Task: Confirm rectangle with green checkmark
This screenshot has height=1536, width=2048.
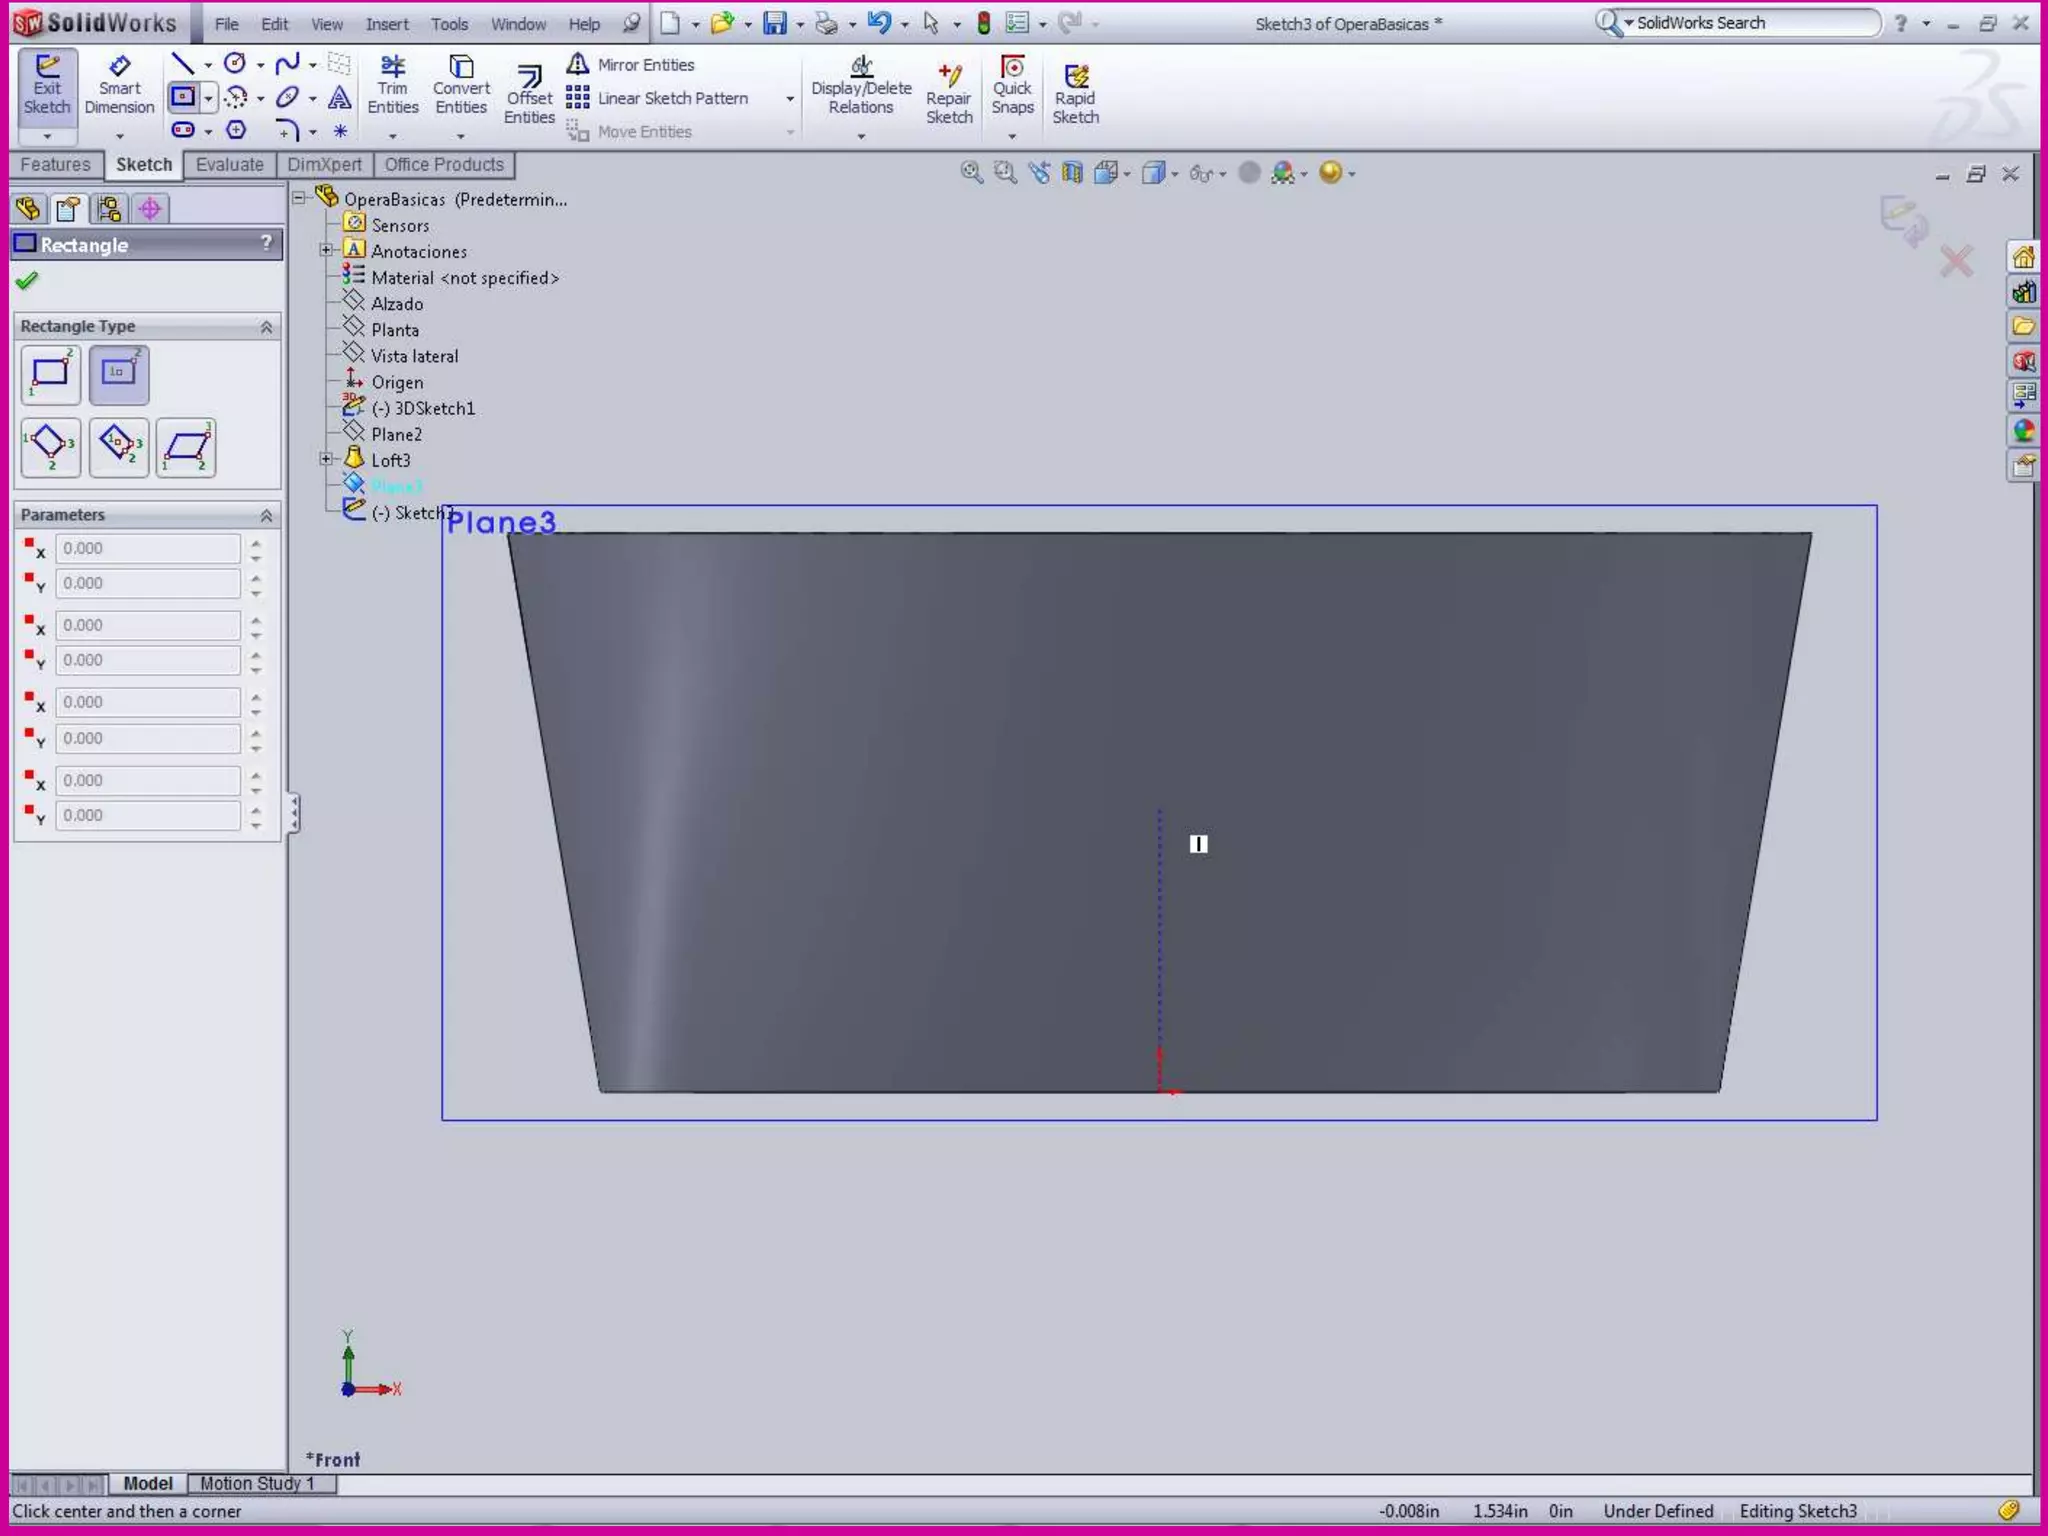Action: [27, 281]
